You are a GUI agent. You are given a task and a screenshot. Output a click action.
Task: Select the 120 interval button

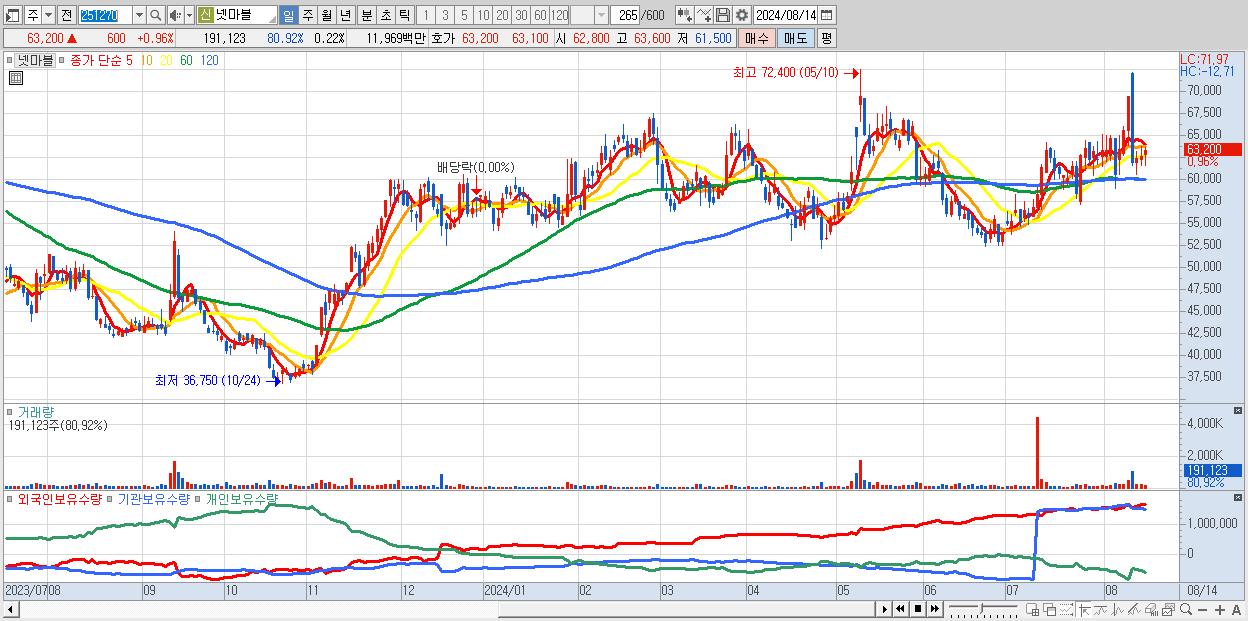[559, 15]
